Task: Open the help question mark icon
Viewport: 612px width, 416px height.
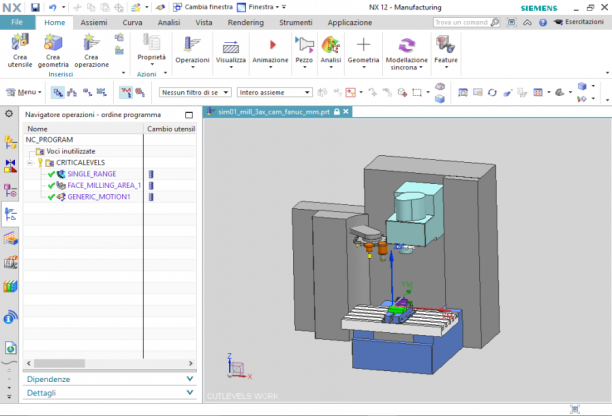Action: click(x=543, y=22)
